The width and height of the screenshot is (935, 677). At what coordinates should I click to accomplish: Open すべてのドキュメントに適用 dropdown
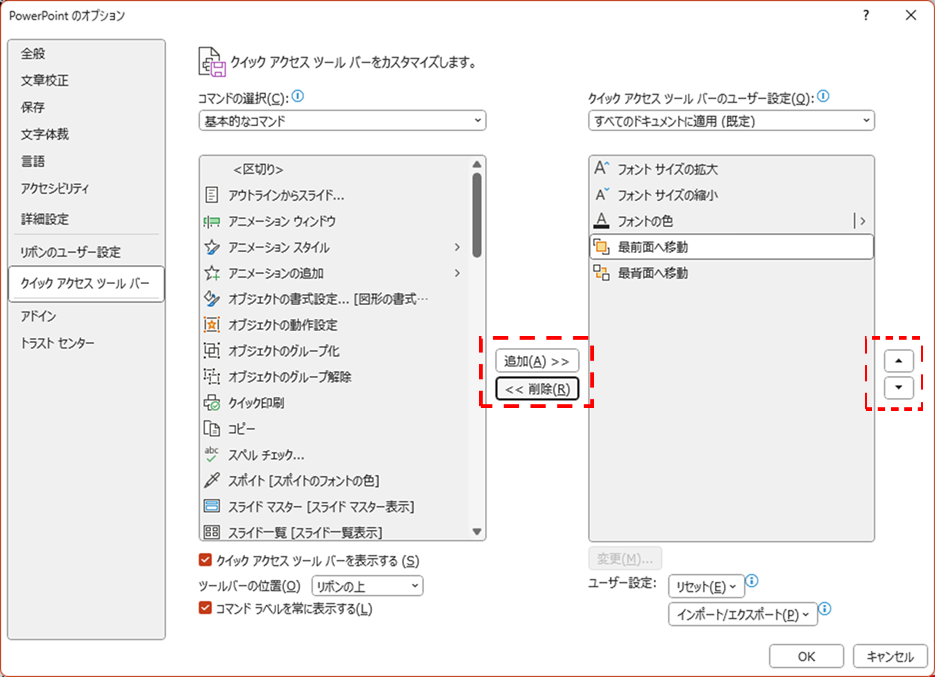(731, 121)
